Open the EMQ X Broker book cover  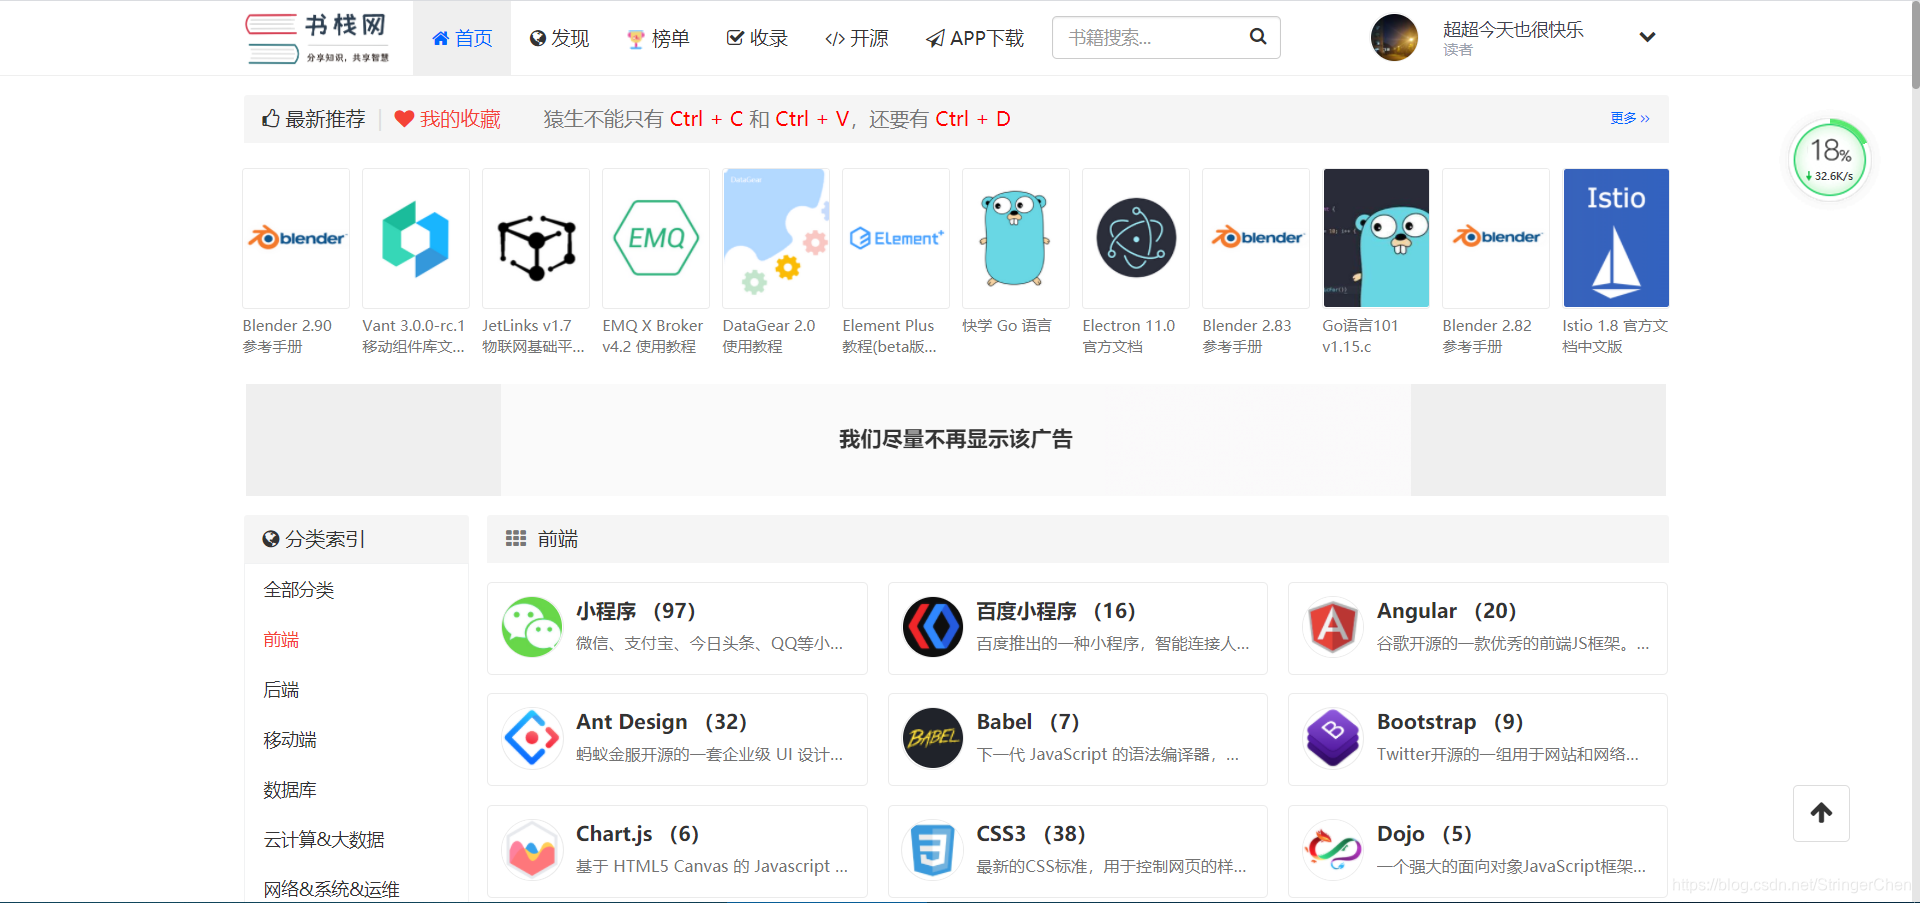[656, 238]
